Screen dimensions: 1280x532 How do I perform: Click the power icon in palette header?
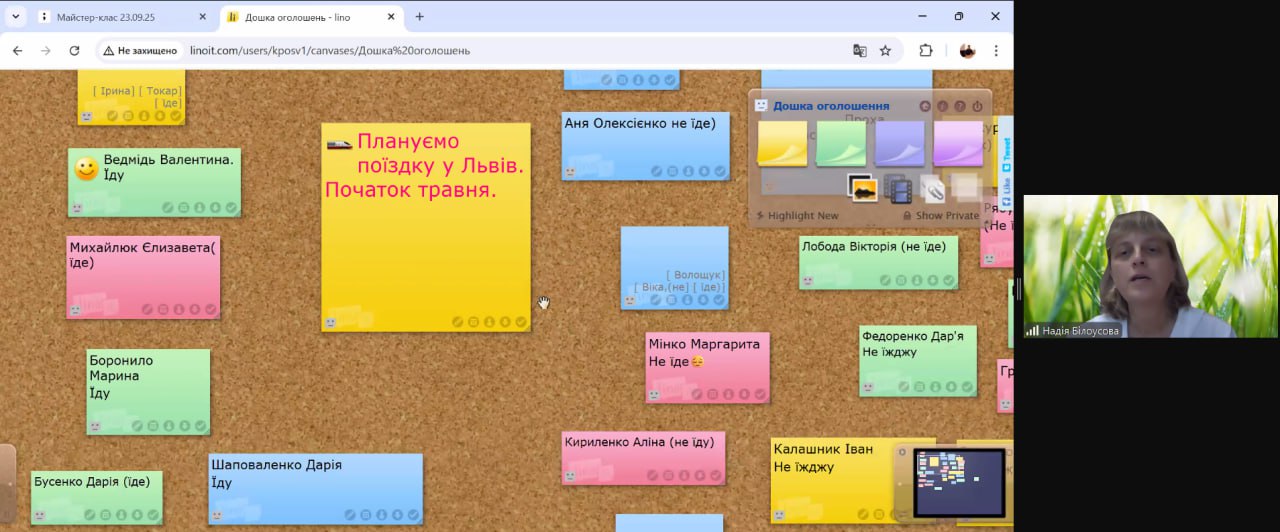coord(977,106)
